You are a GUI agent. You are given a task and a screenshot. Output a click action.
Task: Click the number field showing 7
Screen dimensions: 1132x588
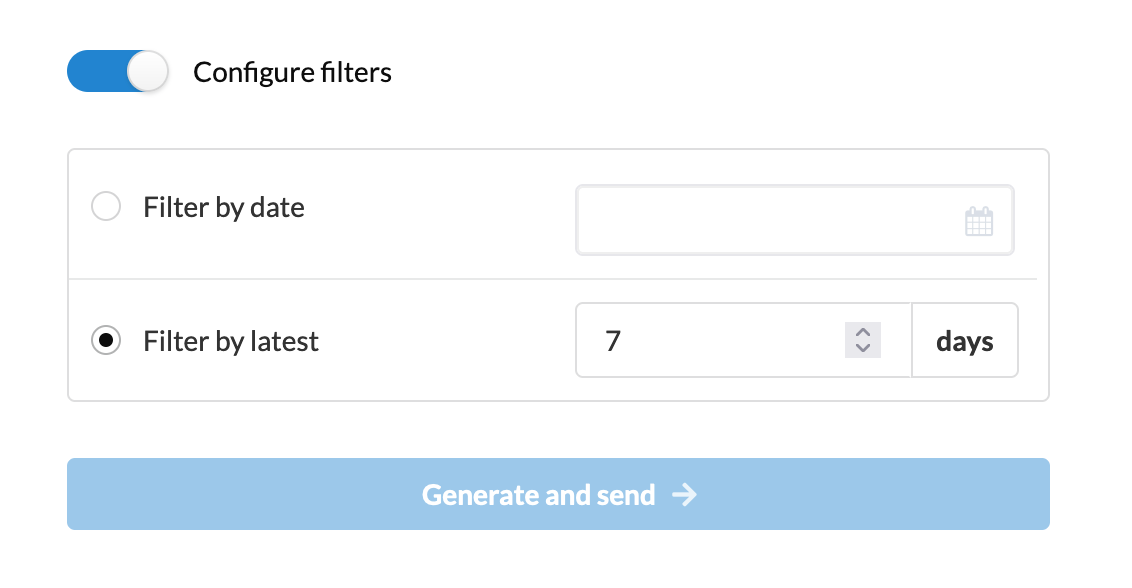coord(744,340)
